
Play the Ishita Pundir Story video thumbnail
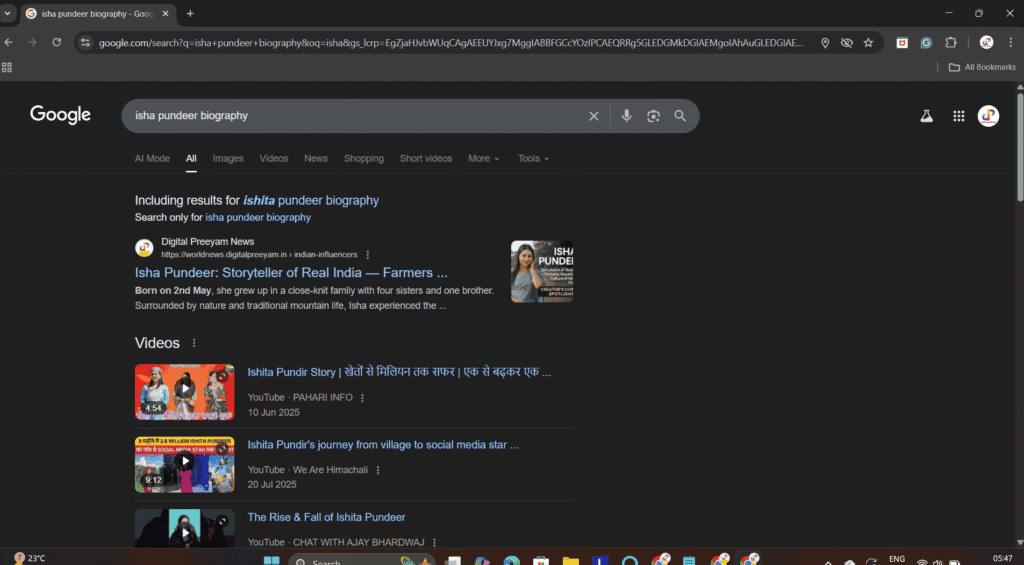[x=185, y=392]
